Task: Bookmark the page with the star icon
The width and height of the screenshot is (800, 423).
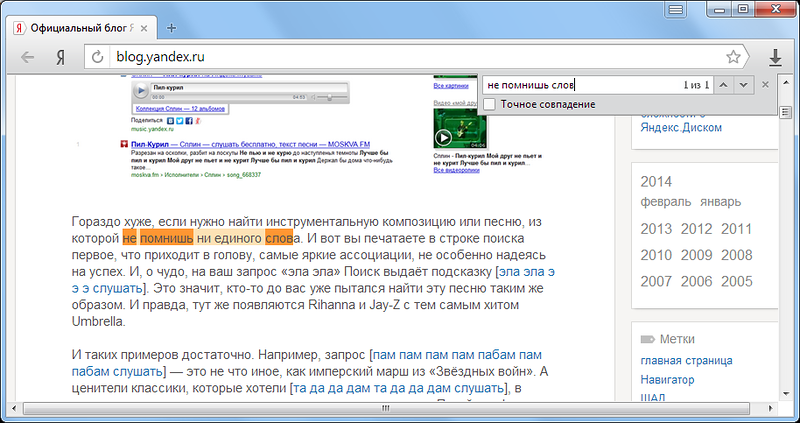Action: click(x=733, y=57)
